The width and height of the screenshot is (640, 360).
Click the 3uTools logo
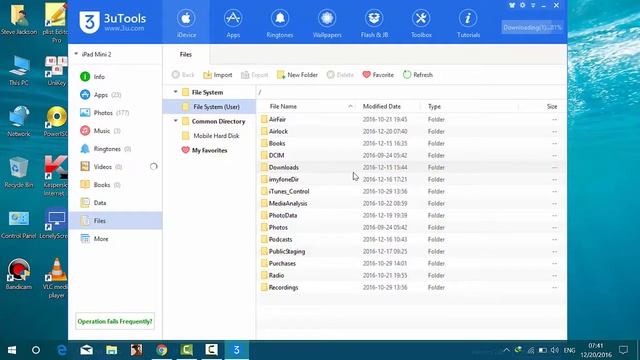click(113, 22)
